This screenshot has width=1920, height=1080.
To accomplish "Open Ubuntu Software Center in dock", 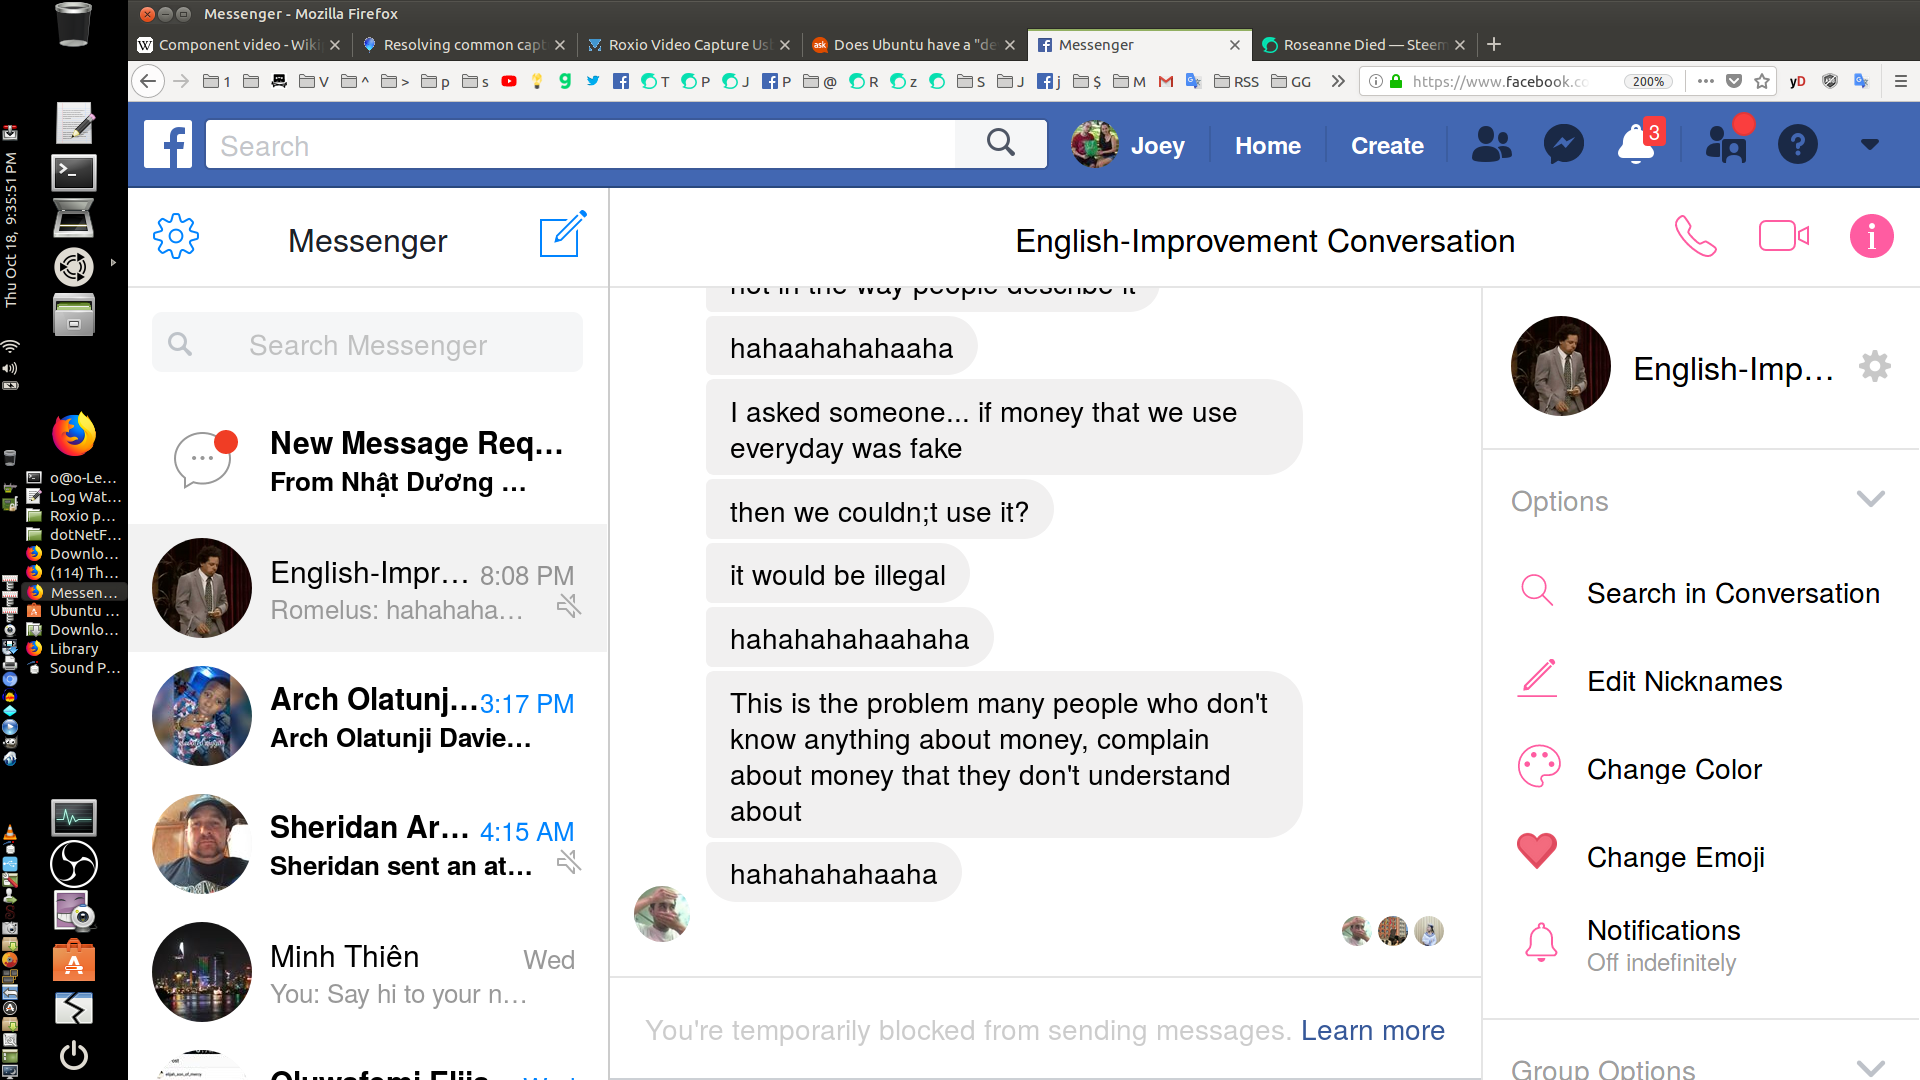I will (x=74, y=960).
